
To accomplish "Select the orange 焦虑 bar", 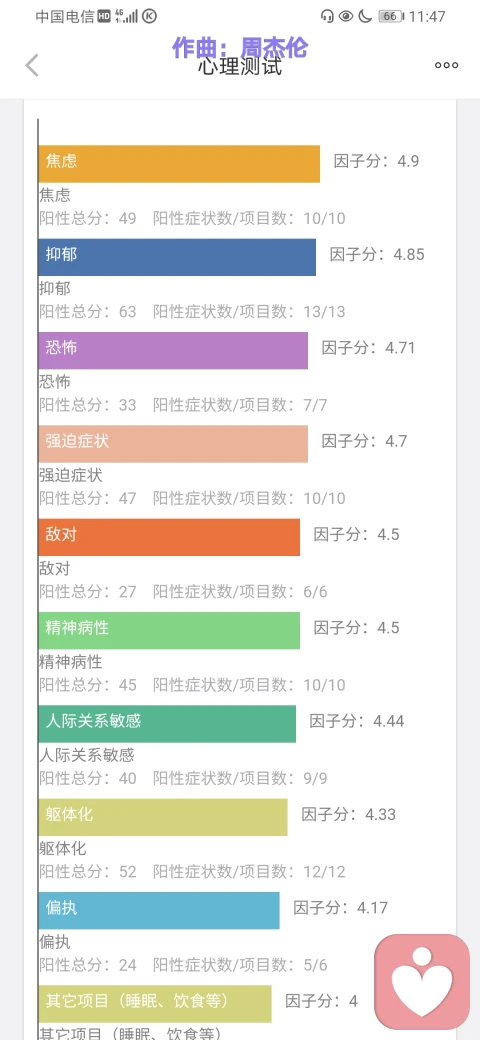I will pyautogui.click(x=179, y=164).
